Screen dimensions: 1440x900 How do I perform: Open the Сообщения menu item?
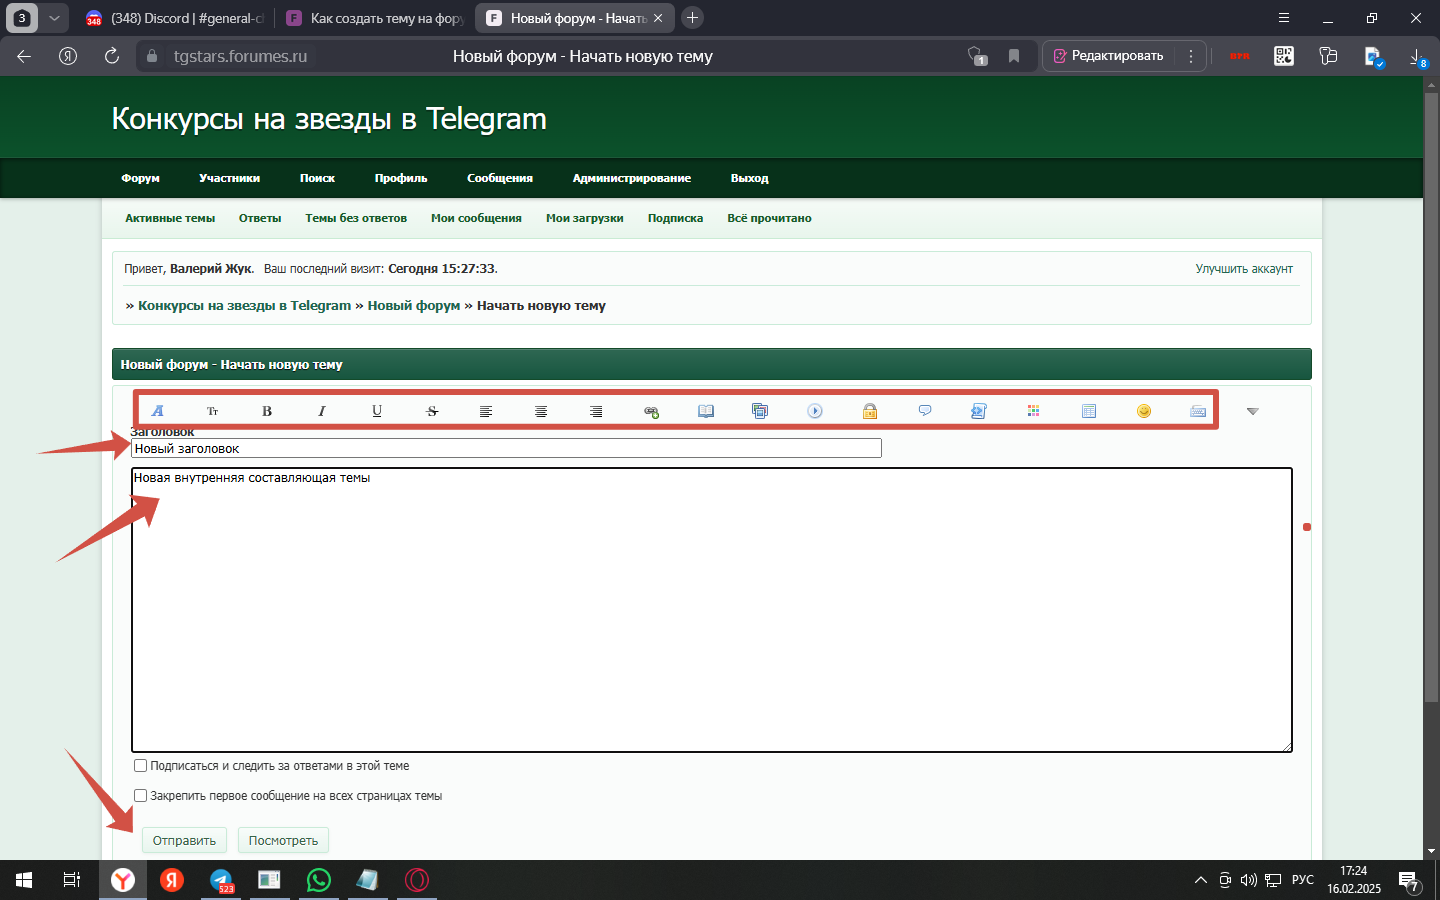pos(500,178)
